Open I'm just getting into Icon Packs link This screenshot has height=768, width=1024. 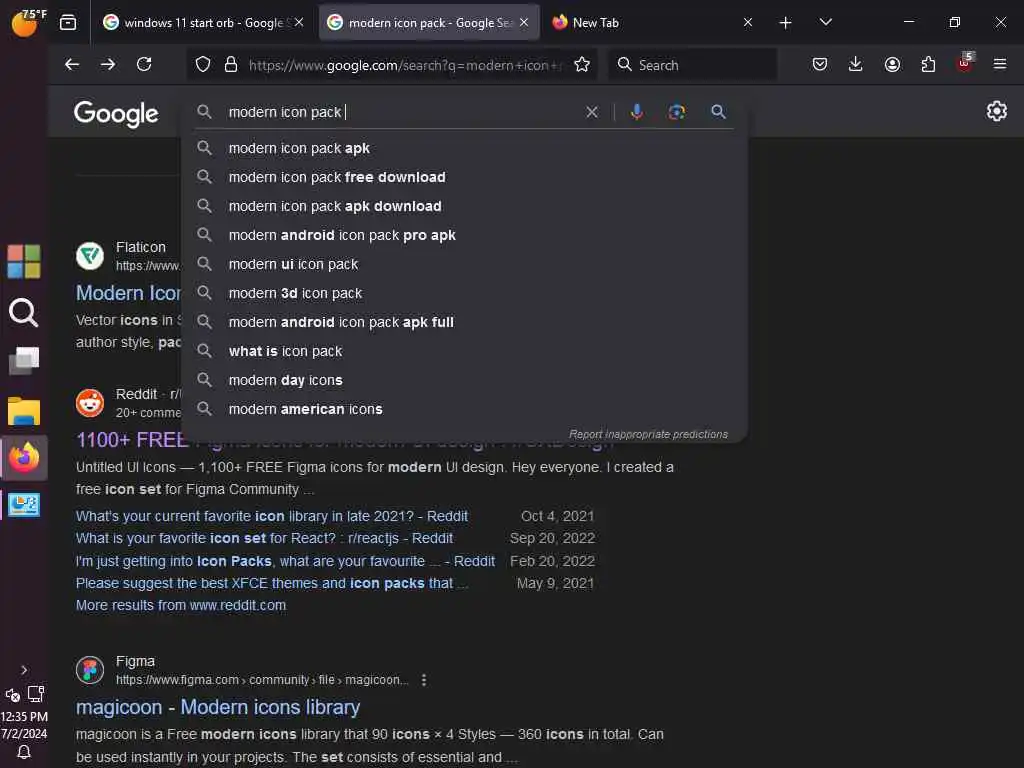coord(285,561)
